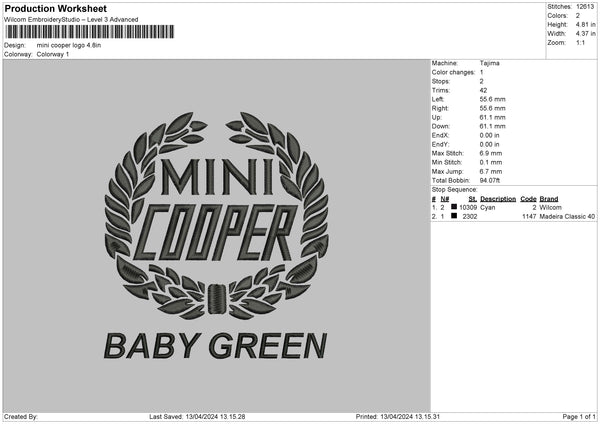Click the Max Jump value 6.7 mm
Screen dimensions: 600x424
[x=491, y=171]
